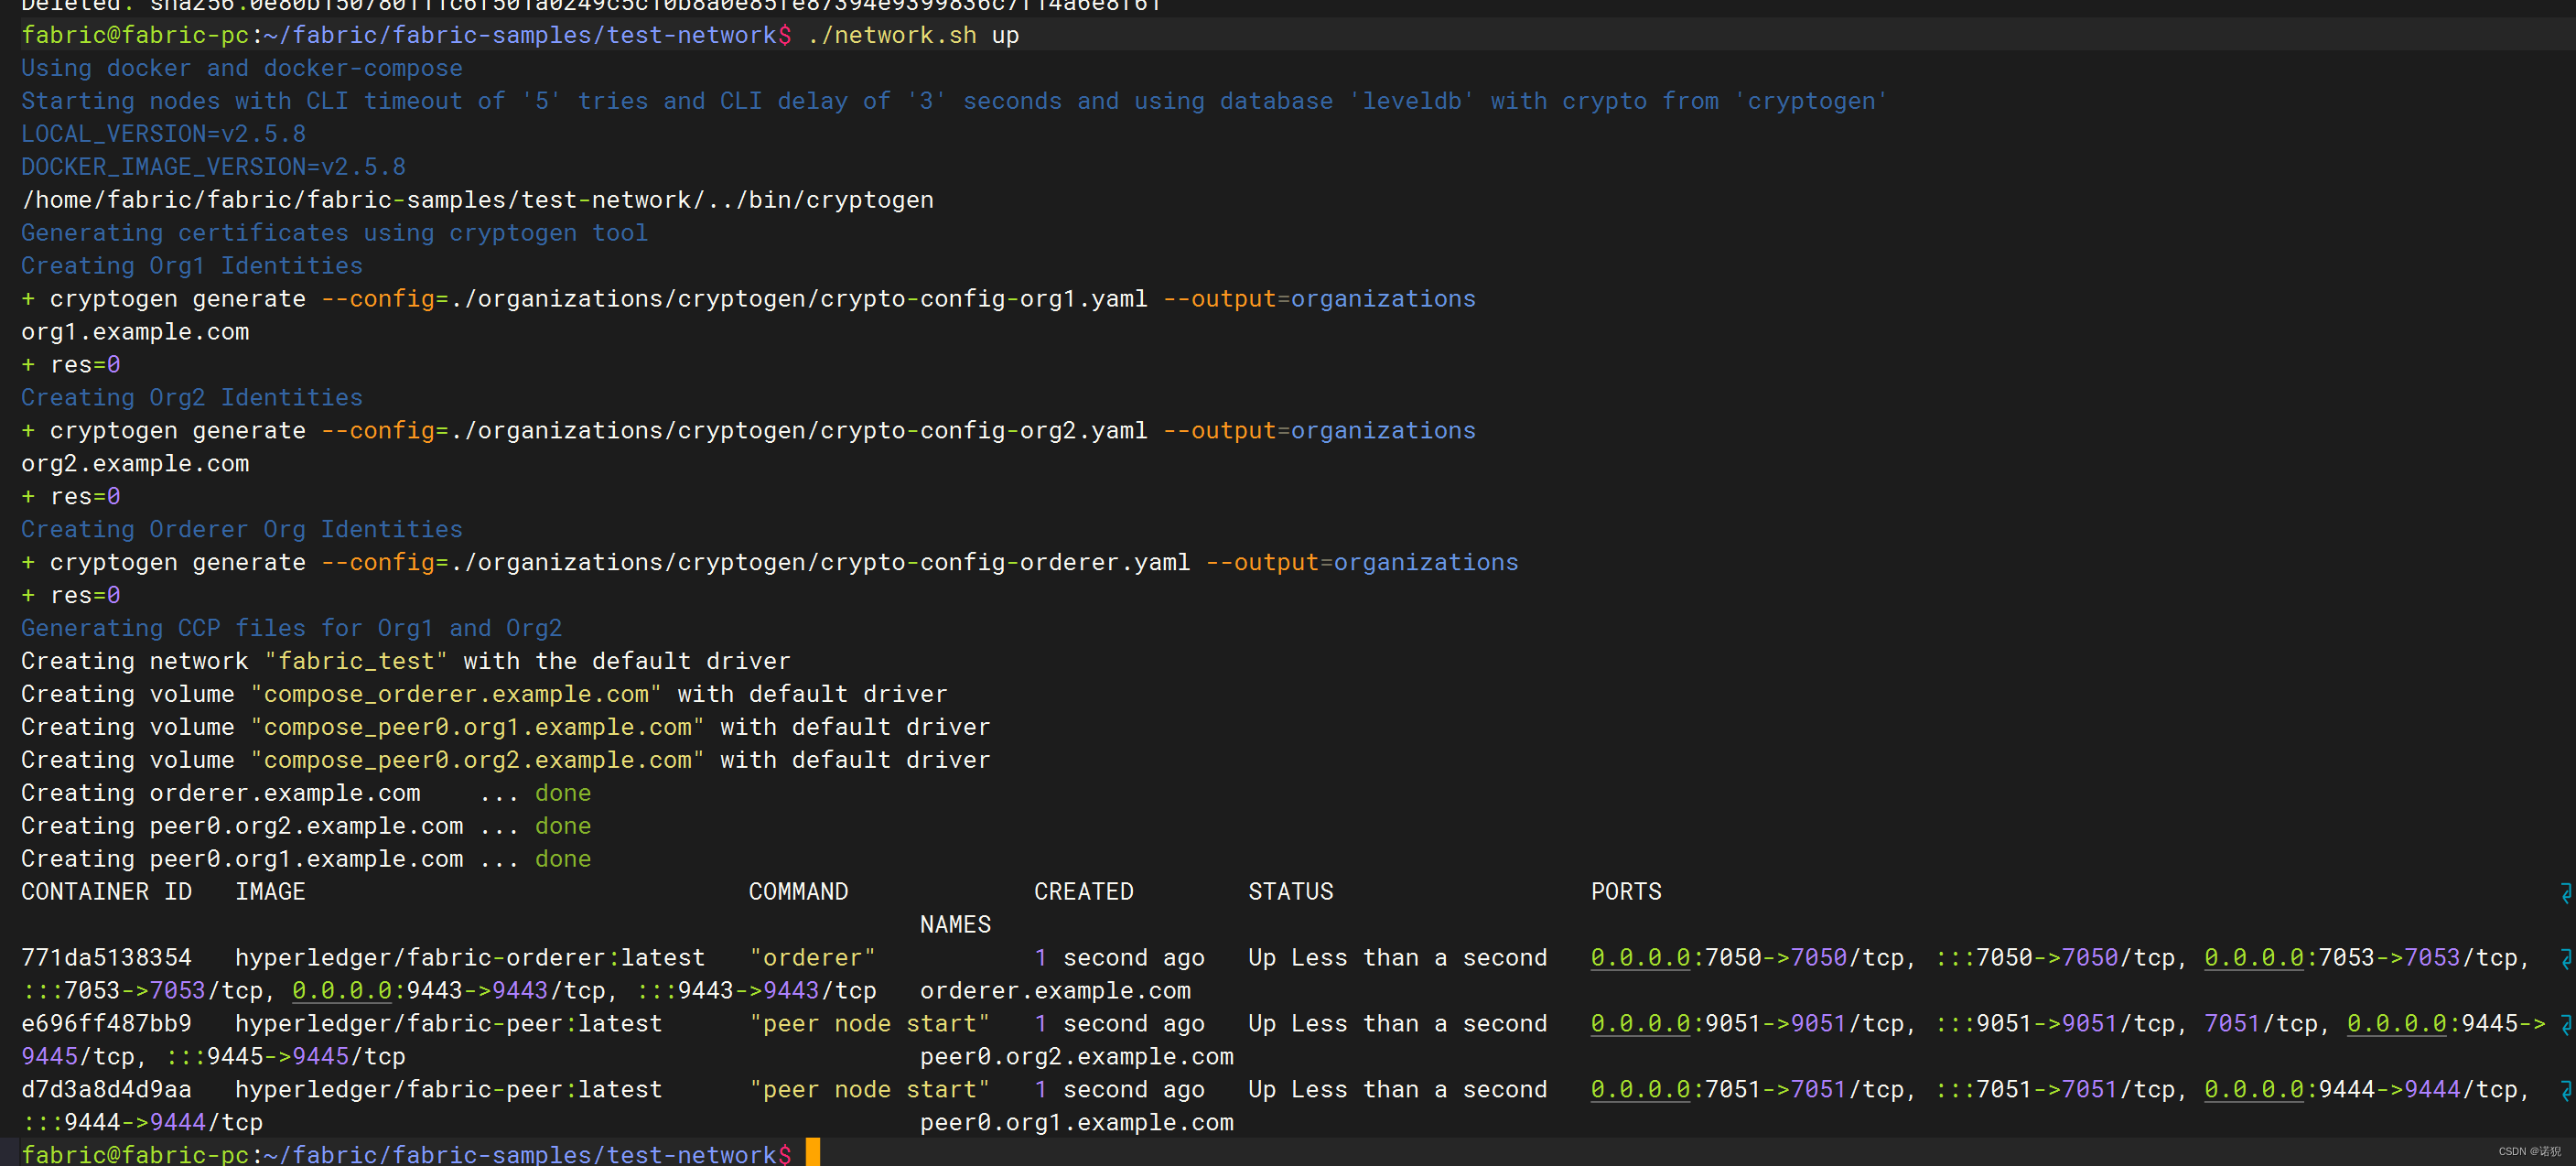Select container ID 771da5138354
This screenshot has width=2576, height=1166.
[106, 958]
